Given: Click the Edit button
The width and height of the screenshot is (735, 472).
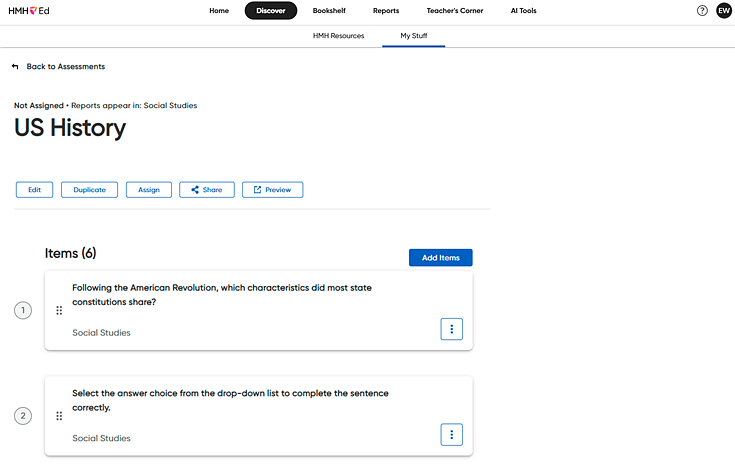Looking at the screenshot, I should pos(34,190).
